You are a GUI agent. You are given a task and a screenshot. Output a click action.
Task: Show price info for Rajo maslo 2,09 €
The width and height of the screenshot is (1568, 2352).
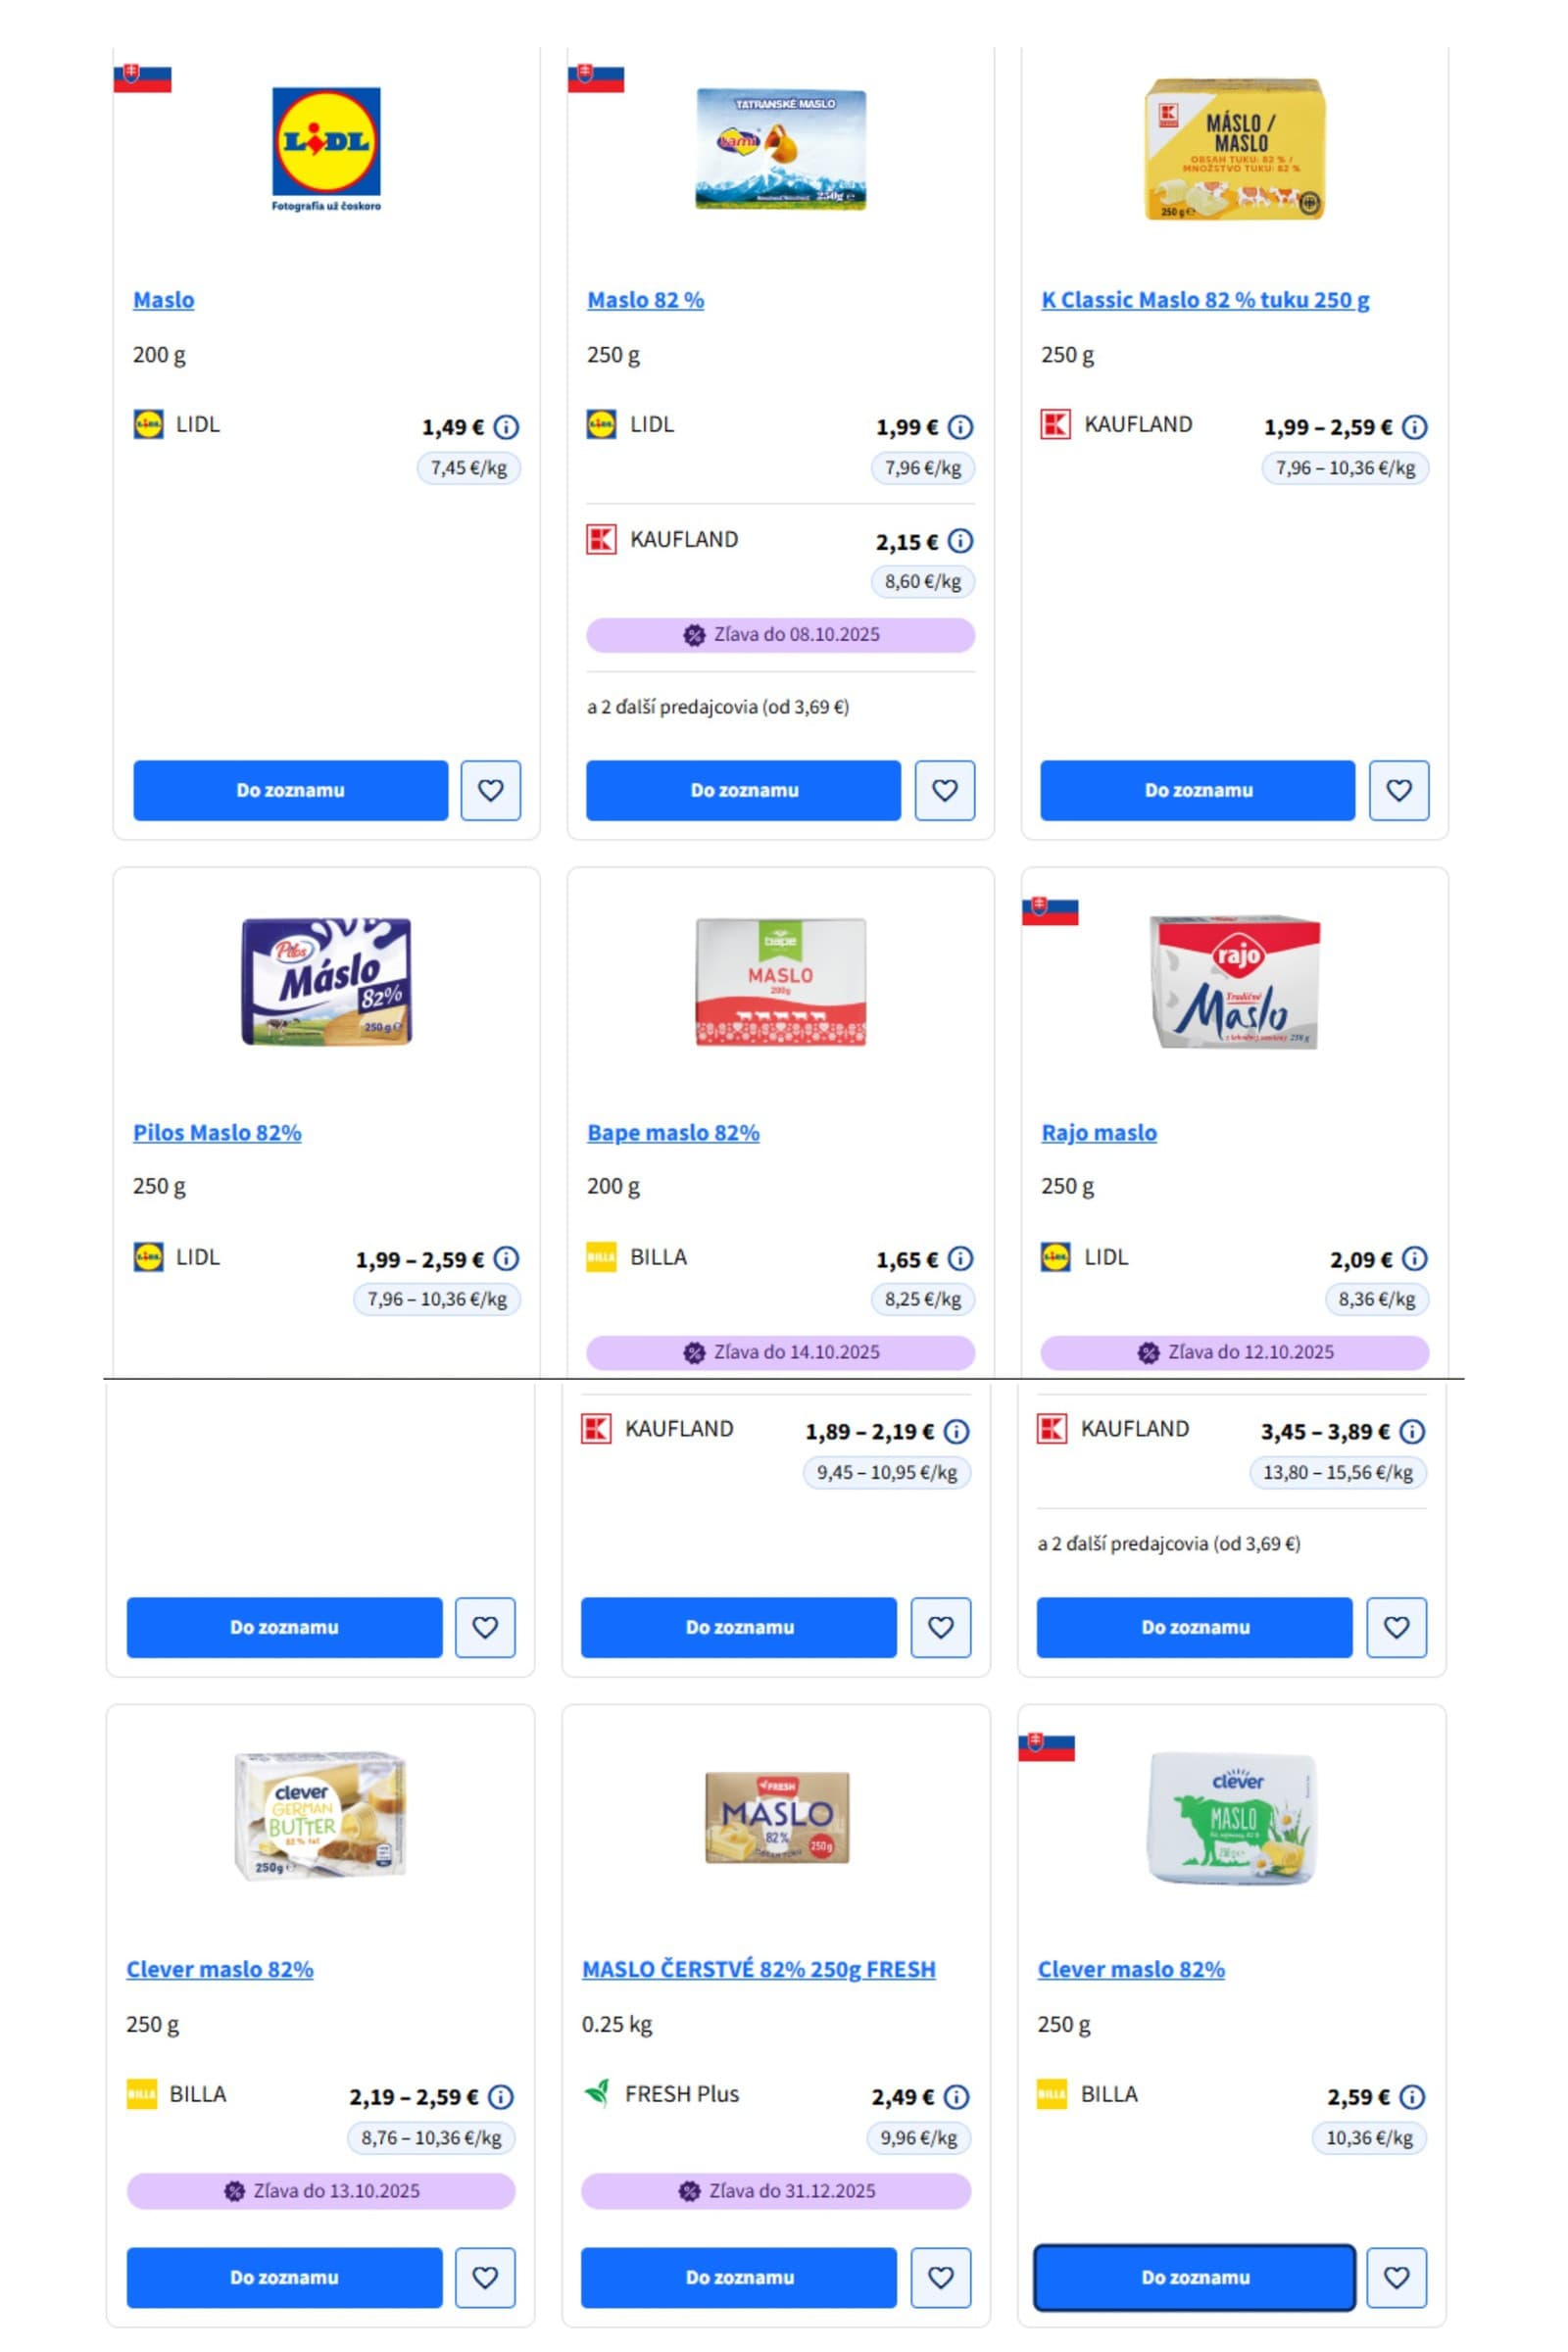point(1414,1259)
